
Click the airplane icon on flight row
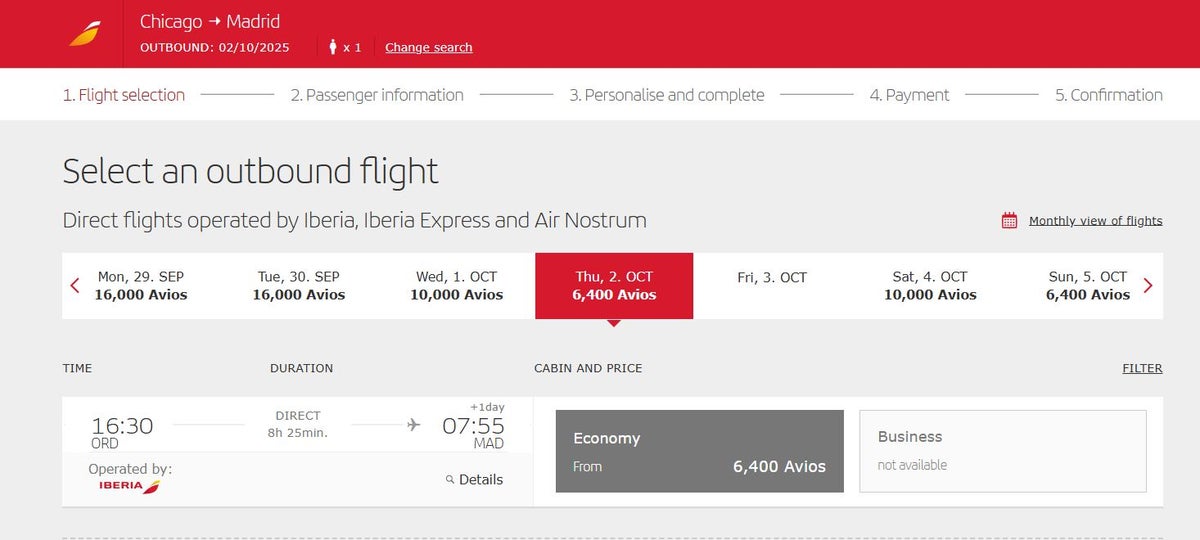point(414,425)
